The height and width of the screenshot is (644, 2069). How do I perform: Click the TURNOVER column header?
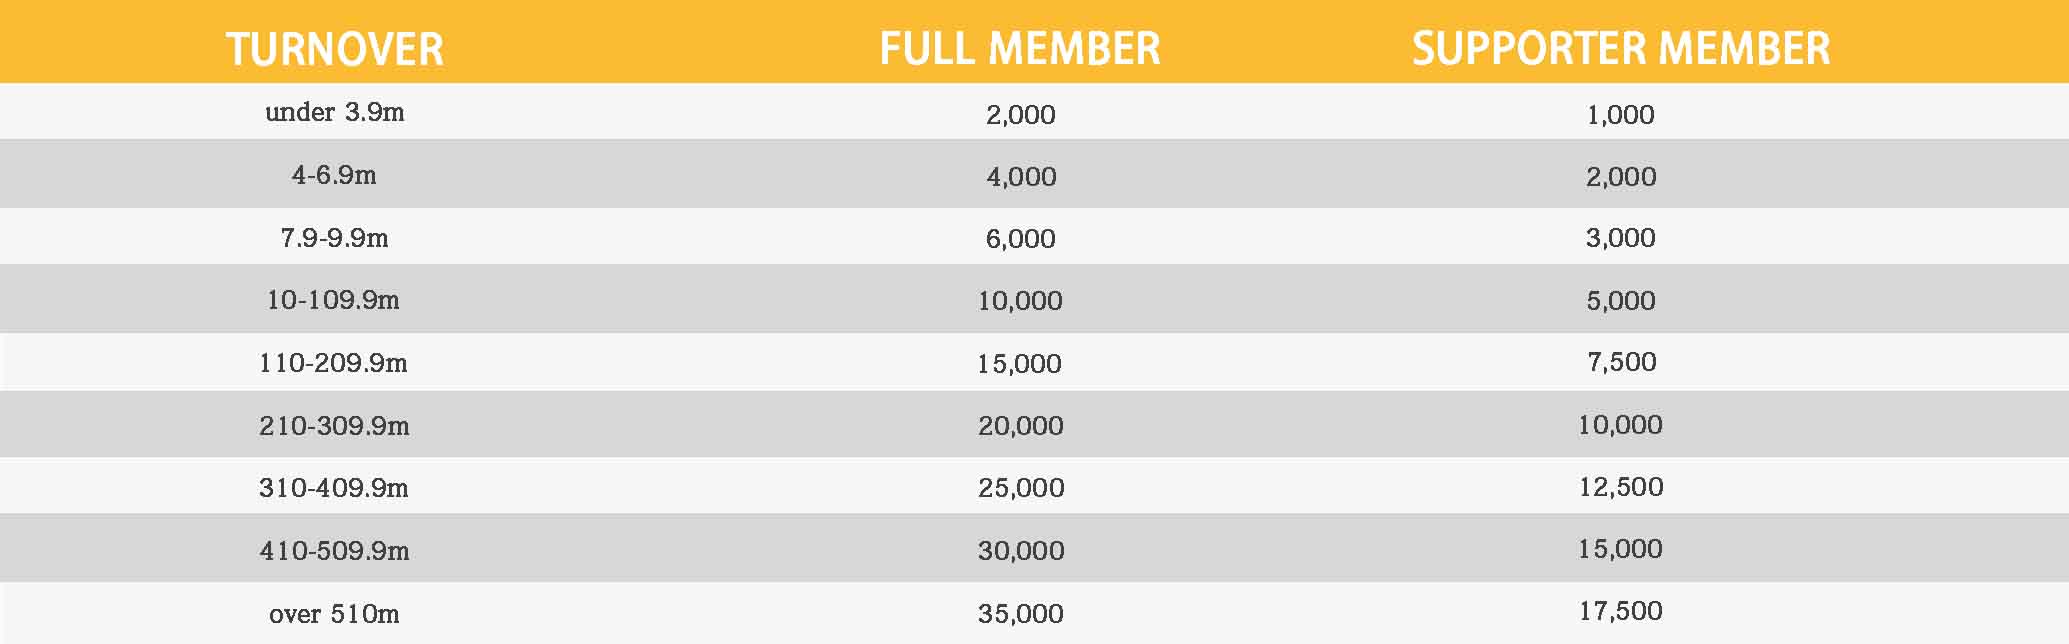pyautogui.click(x=335, y=48)
